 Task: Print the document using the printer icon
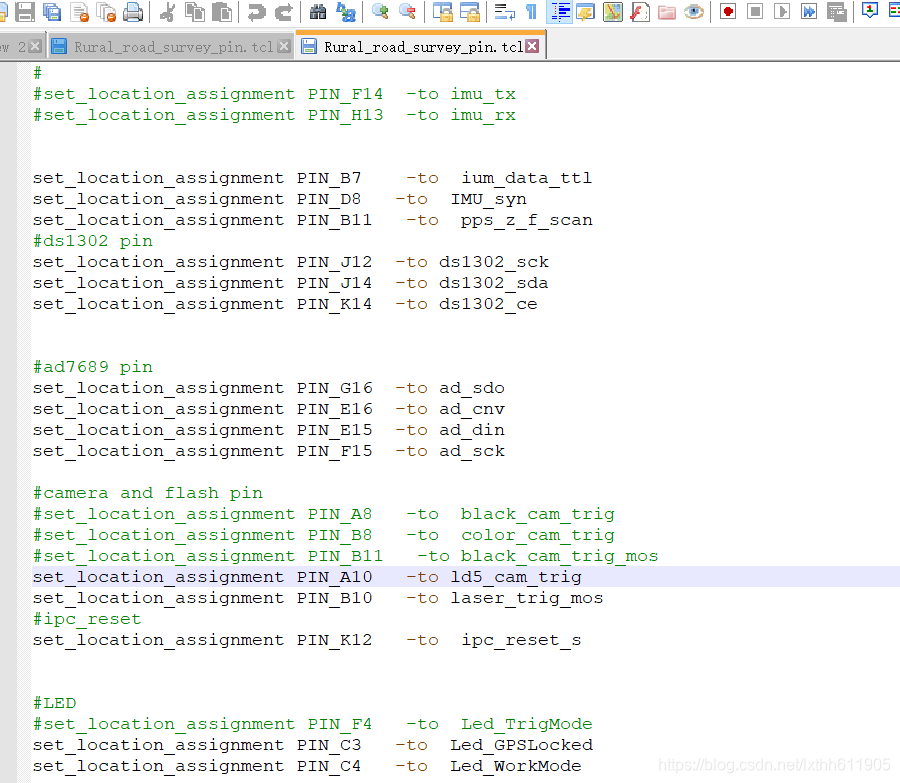click(133, 11)
